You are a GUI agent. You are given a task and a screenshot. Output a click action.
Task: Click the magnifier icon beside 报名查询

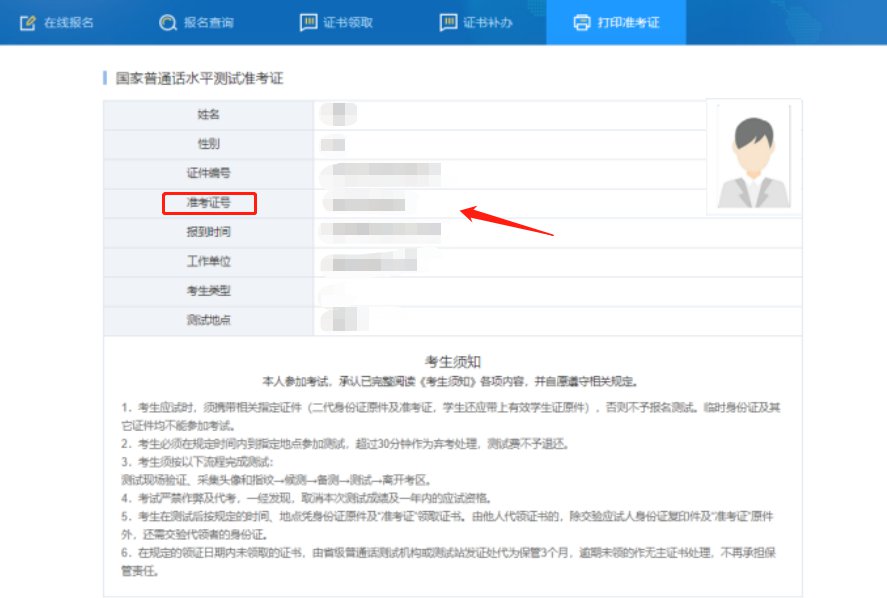(x=167, y=22)
